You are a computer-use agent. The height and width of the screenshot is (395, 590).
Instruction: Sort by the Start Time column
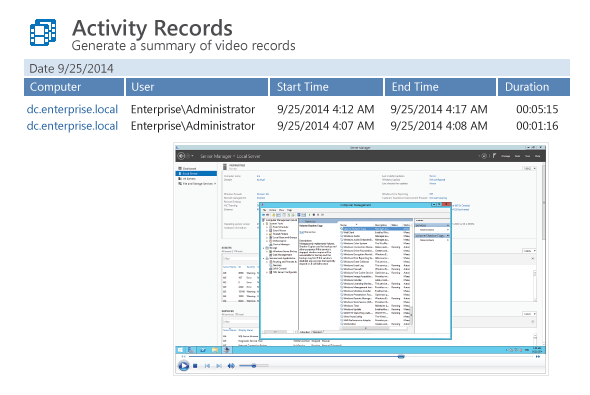(x=326, y=87)
